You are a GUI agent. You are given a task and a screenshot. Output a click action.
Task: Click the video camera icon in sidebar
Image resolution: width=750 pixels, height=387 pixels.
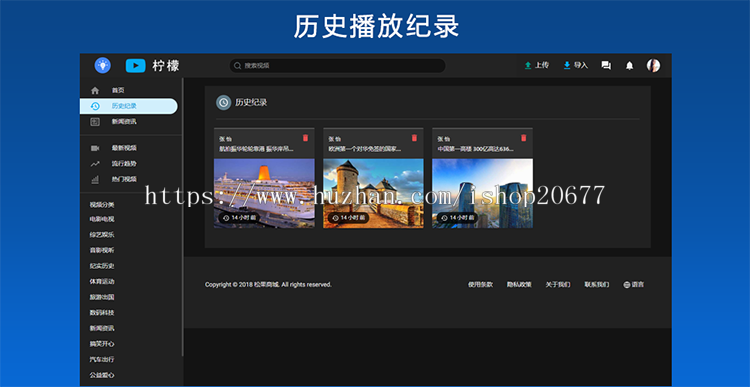pyautogui.click(x=95, y=148)
